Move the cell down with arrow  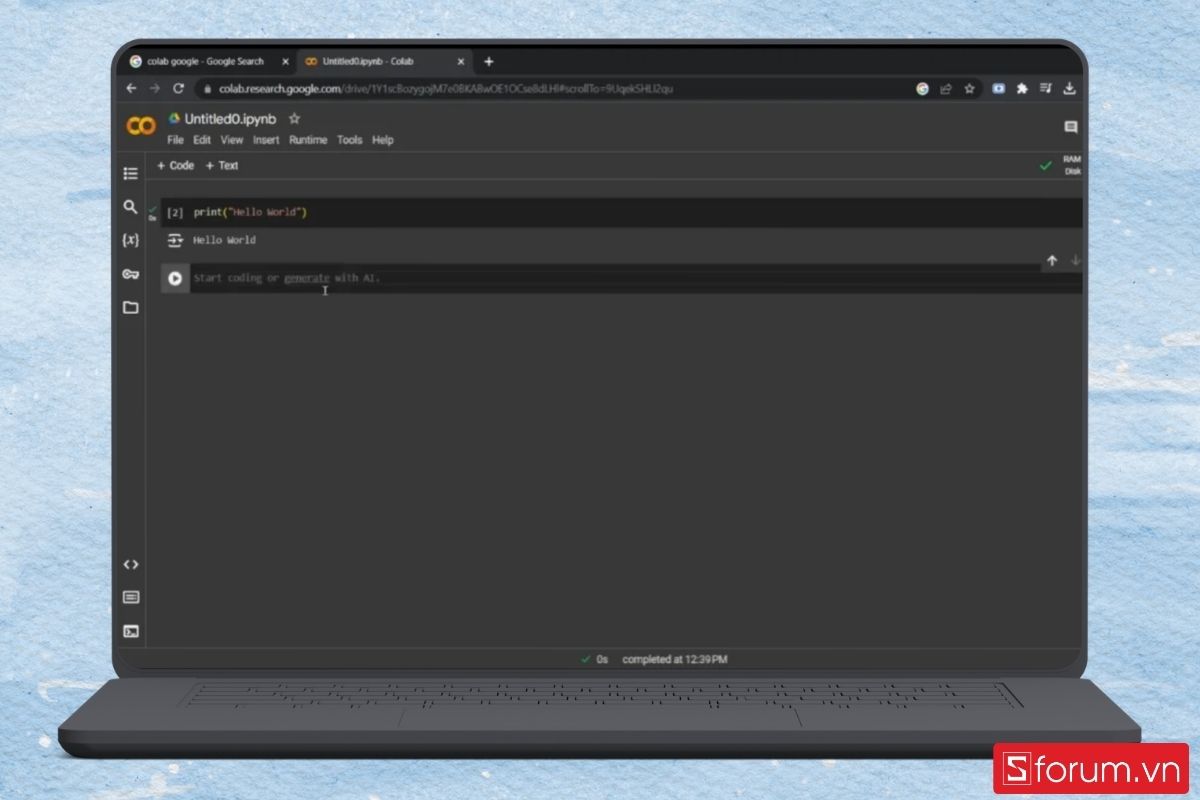(1076, 260)
